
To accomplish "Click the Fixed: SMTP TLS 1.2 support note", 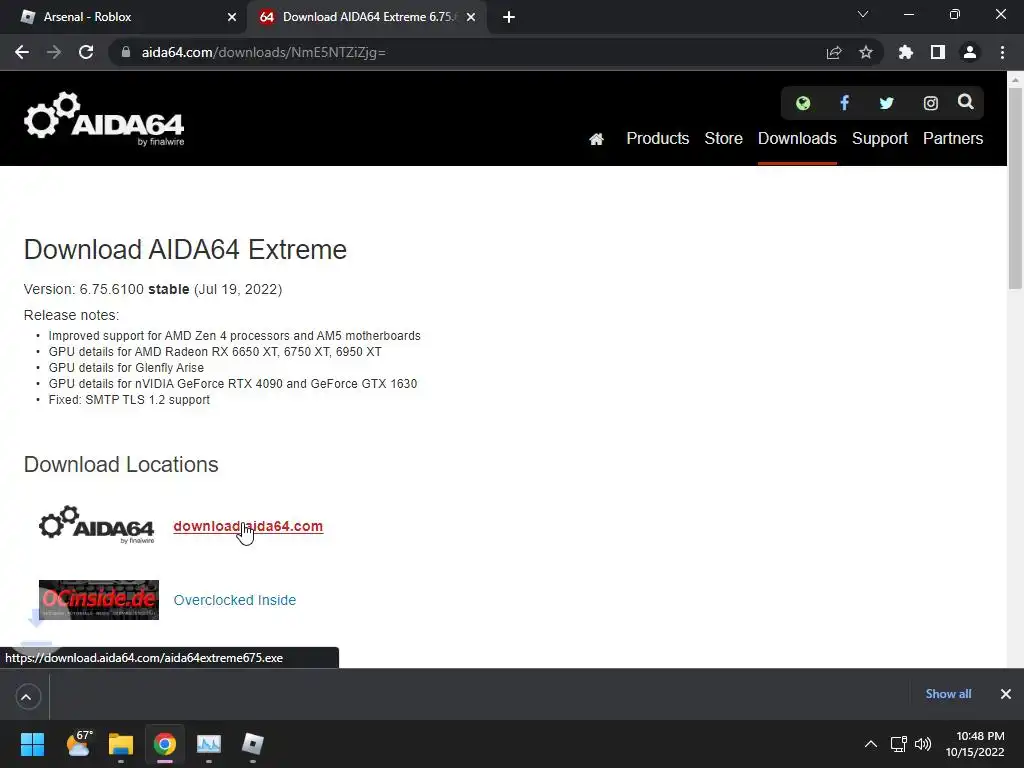I will pyautogui.click(x=129, y=400).
